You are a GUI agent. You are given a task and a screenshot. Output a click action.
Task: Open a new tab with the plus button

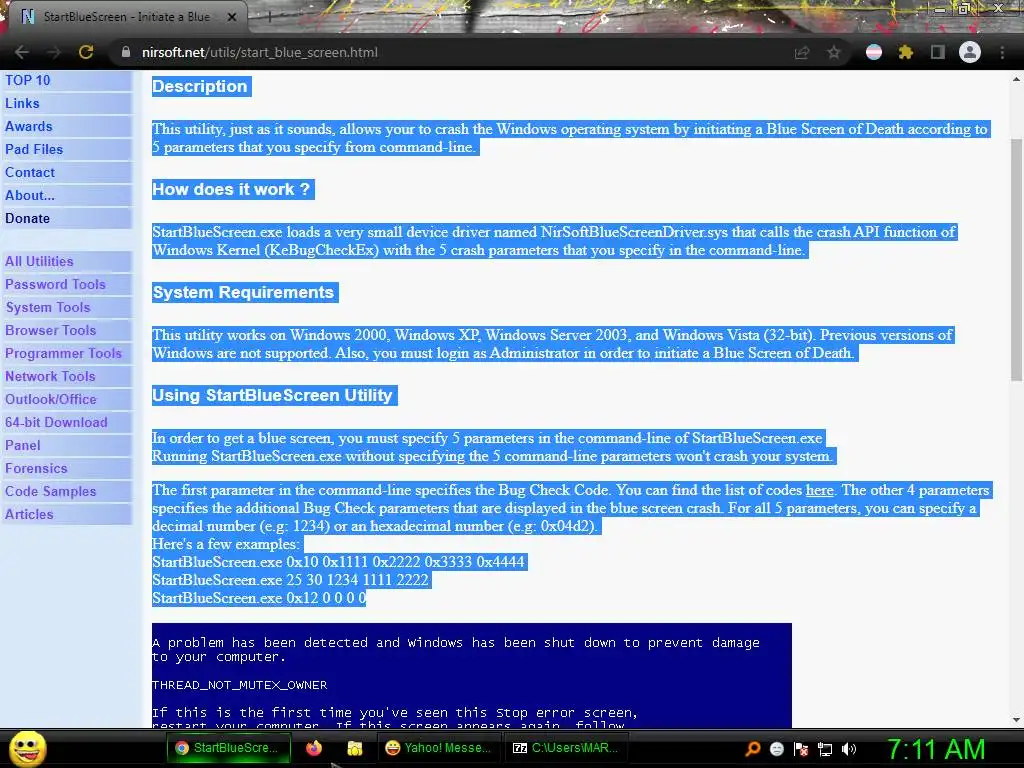(x=268, y=17)
